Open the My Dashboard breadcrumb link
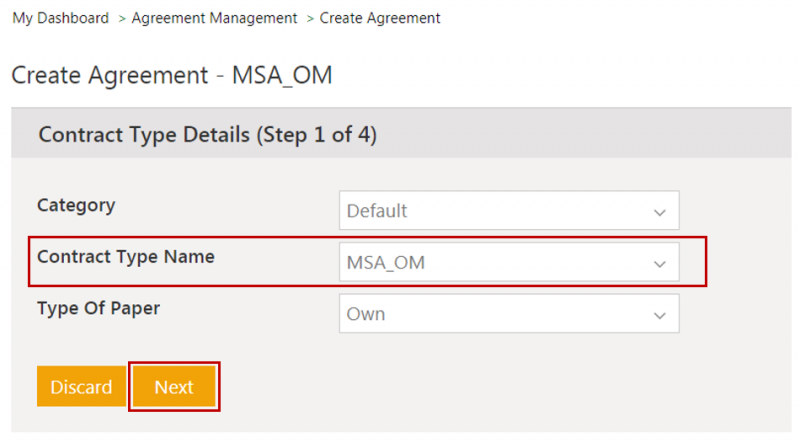 (60, 18)
